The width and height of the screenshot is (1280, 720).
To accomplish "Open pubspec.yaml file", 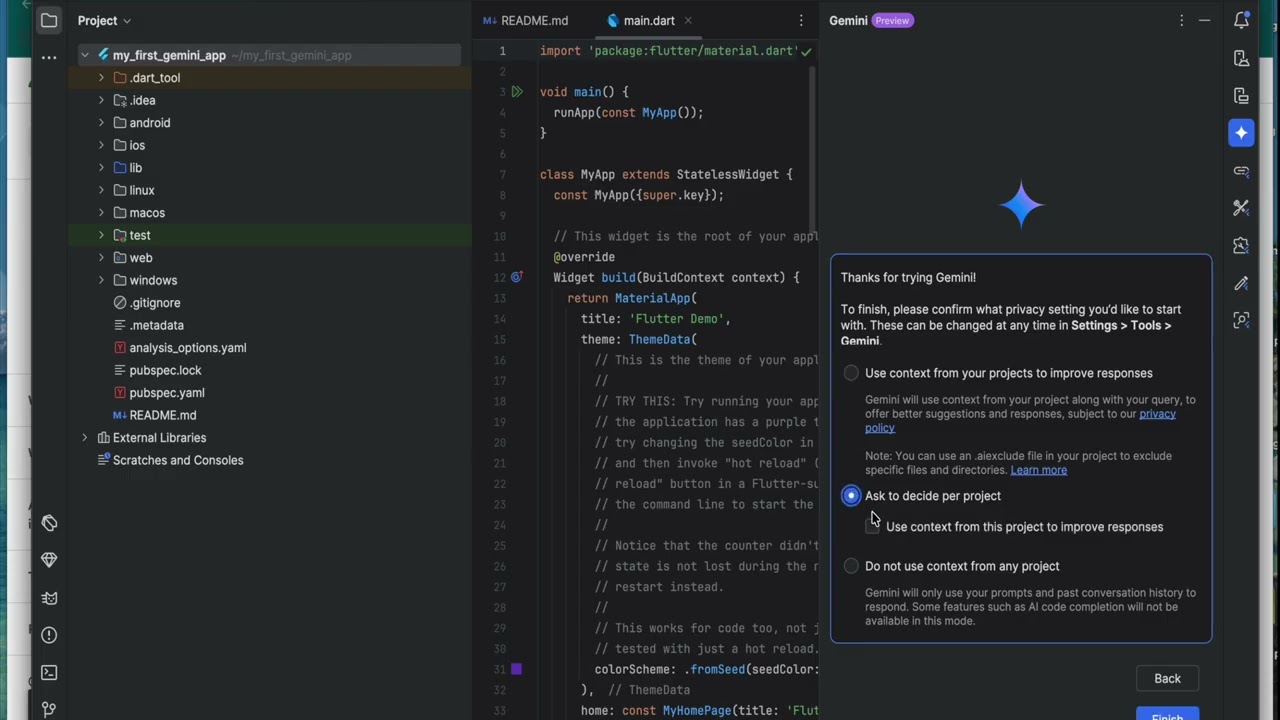I will click(167, 393).
